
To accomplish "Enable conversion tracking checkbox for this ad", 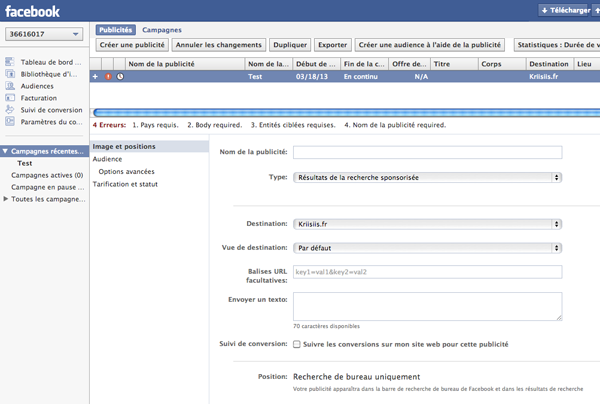I will point(296,344).
